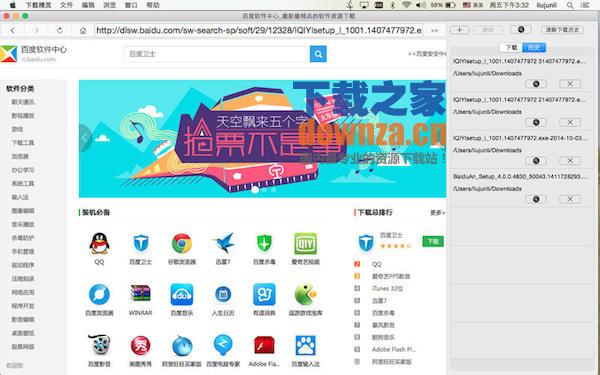
Task: Open the 窗口 menu
Action: coord(131,5)
